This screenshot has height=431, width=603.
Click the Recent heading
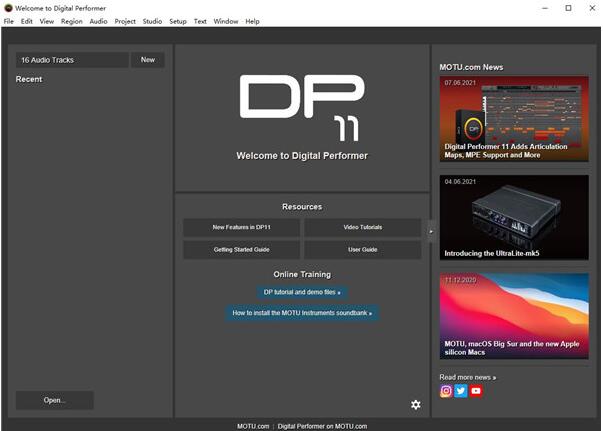[29, 79]
